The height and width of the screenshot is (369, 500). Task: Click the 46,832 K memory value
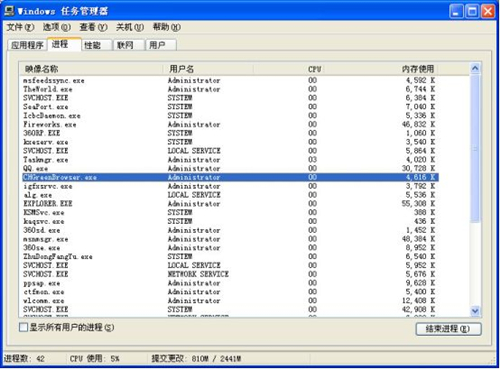[418, 124]
